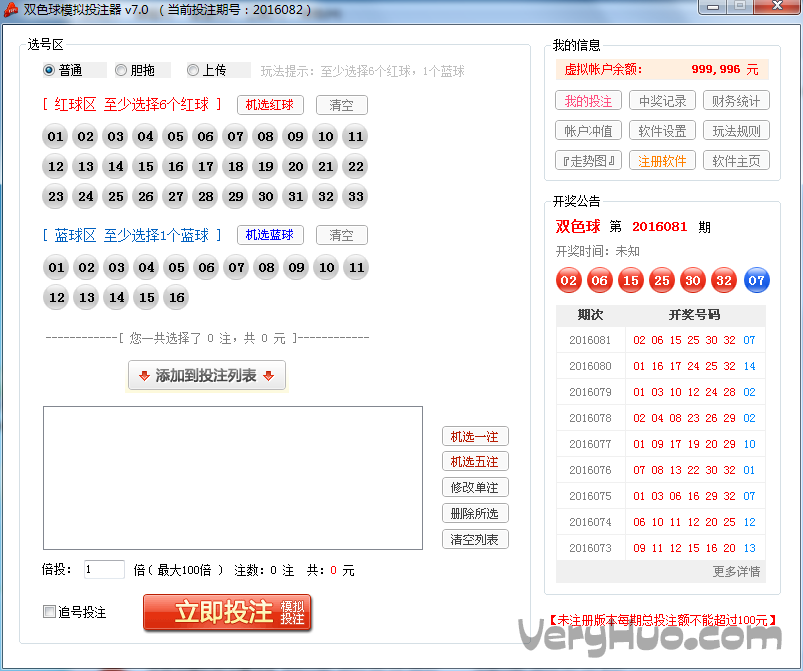Pick red ball number 16

175,166
